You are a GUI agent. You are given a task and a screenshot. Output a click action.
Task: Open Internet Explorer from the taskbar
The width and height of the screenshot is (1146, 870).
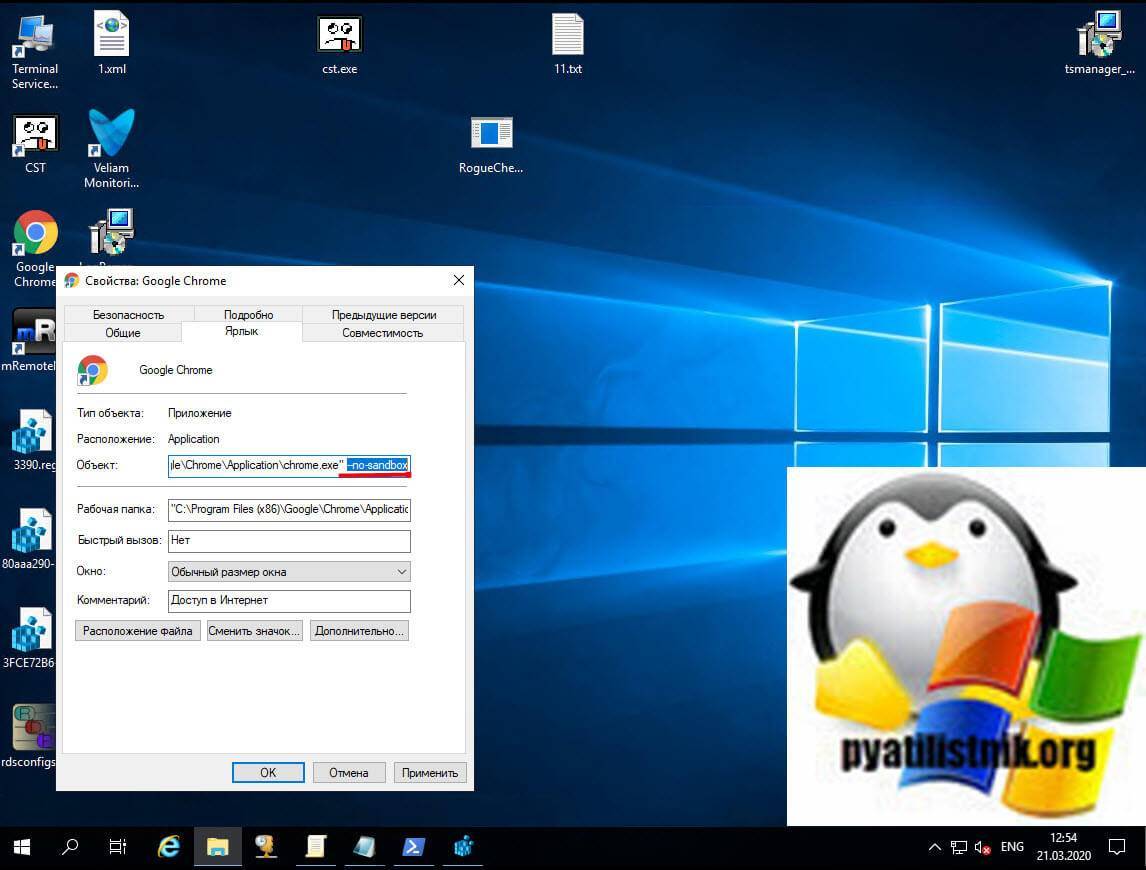(170, 847)
